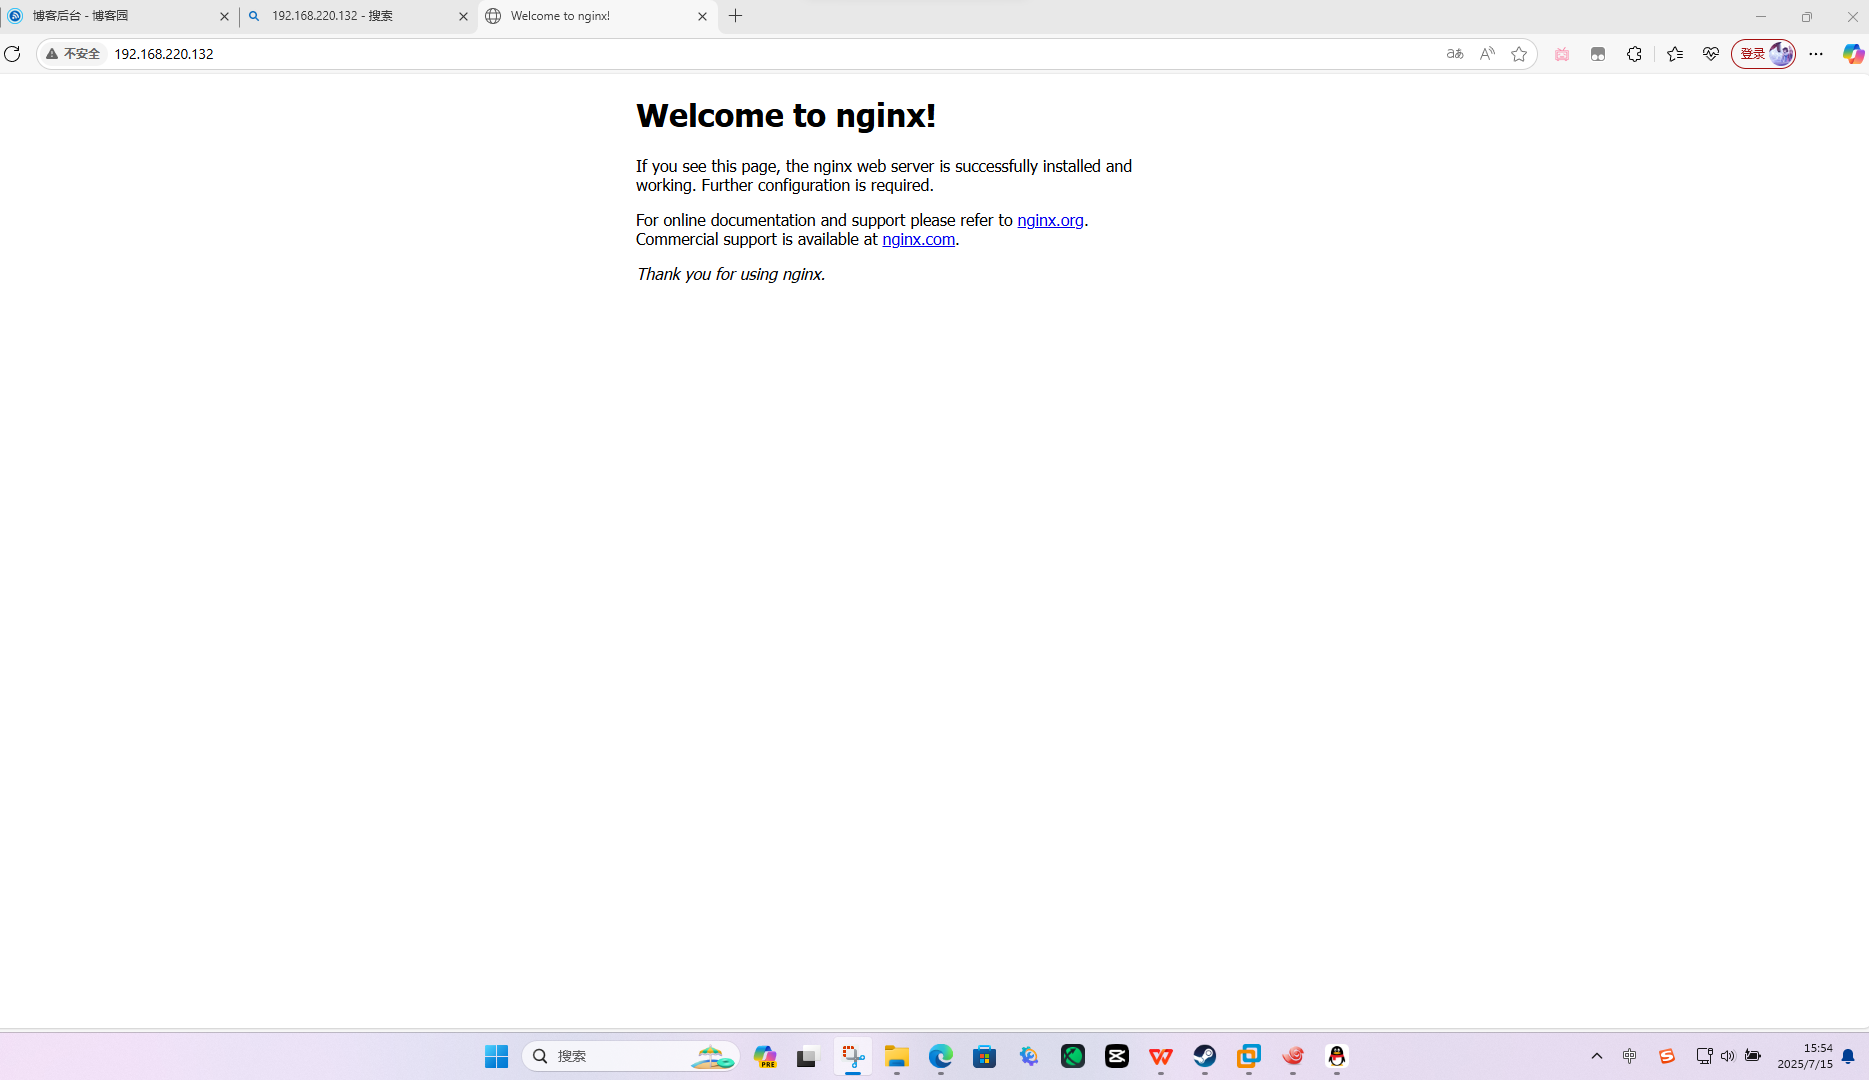Image resolution: width=1869 pixels, height=1080 pixels.
Task: Open Microsoft Edge from the taskbar
Action: tap(940, 1056)
